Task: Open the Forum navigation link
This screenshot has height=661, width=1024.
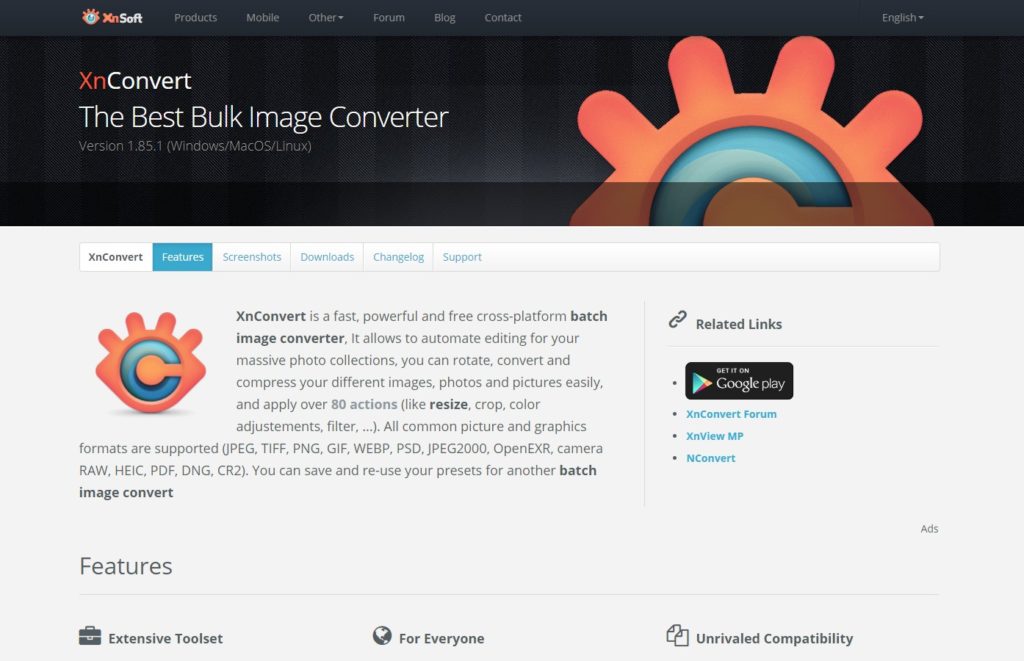Action: click(389, 18)
